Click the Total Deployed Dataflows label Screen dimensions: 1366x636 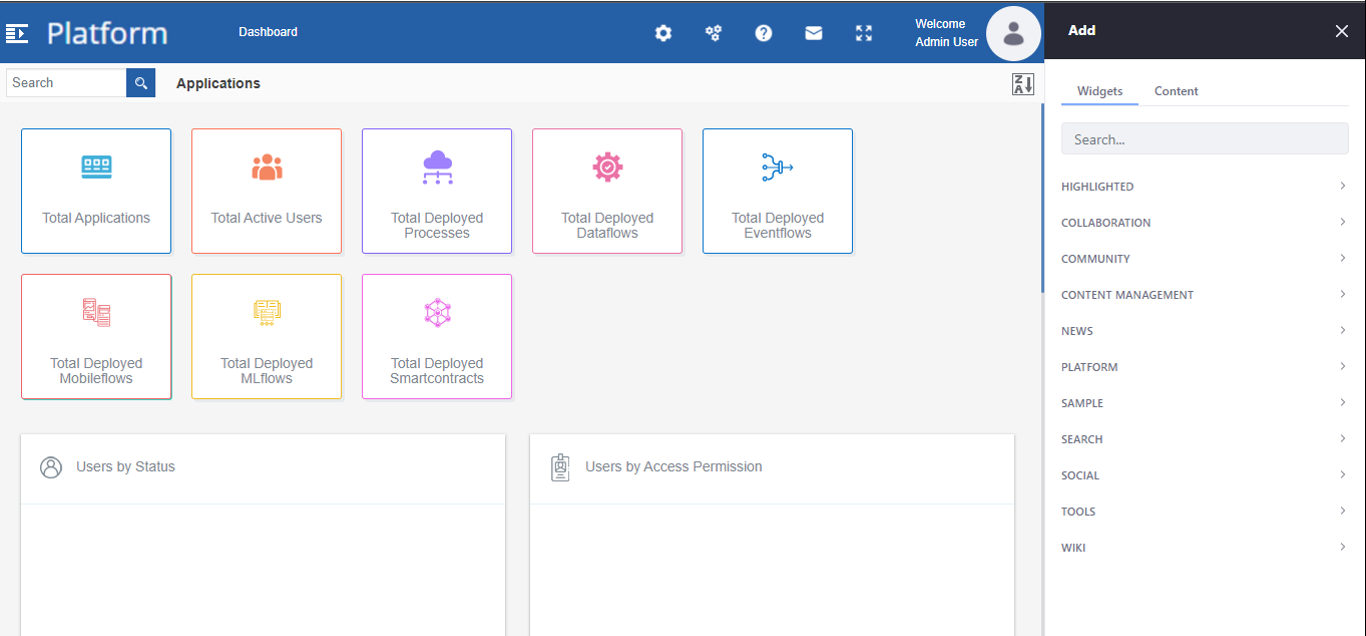click(x=608, y=225)
